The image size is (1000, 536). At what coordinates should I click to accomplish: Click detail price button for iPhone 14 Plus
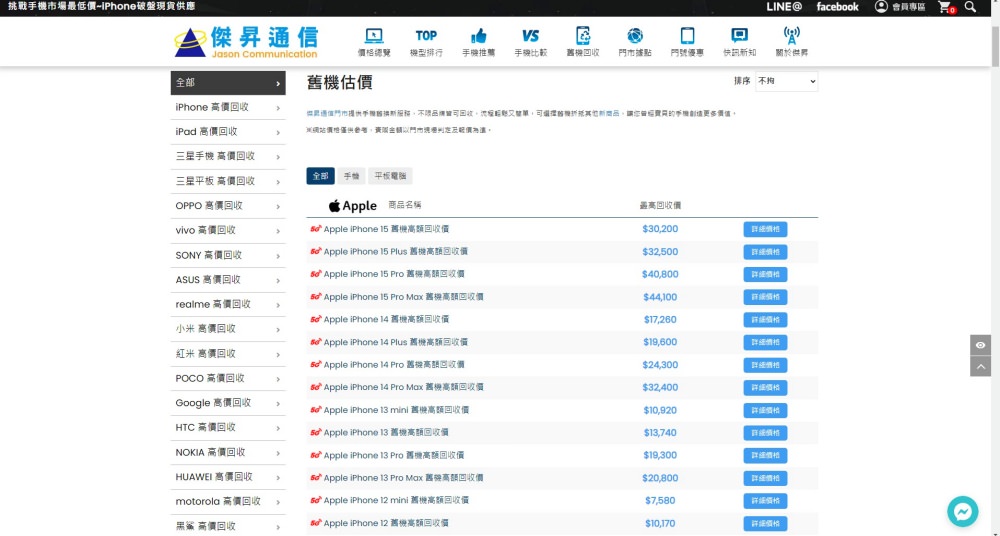(765, 343)
